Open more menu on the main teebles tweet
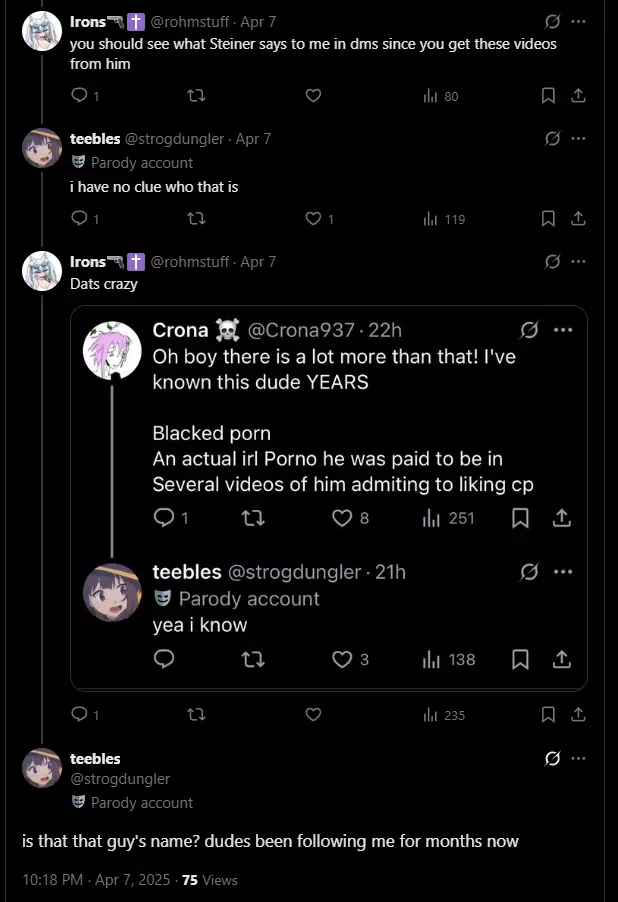The image size is (618, 902). [x=578, y=759]
